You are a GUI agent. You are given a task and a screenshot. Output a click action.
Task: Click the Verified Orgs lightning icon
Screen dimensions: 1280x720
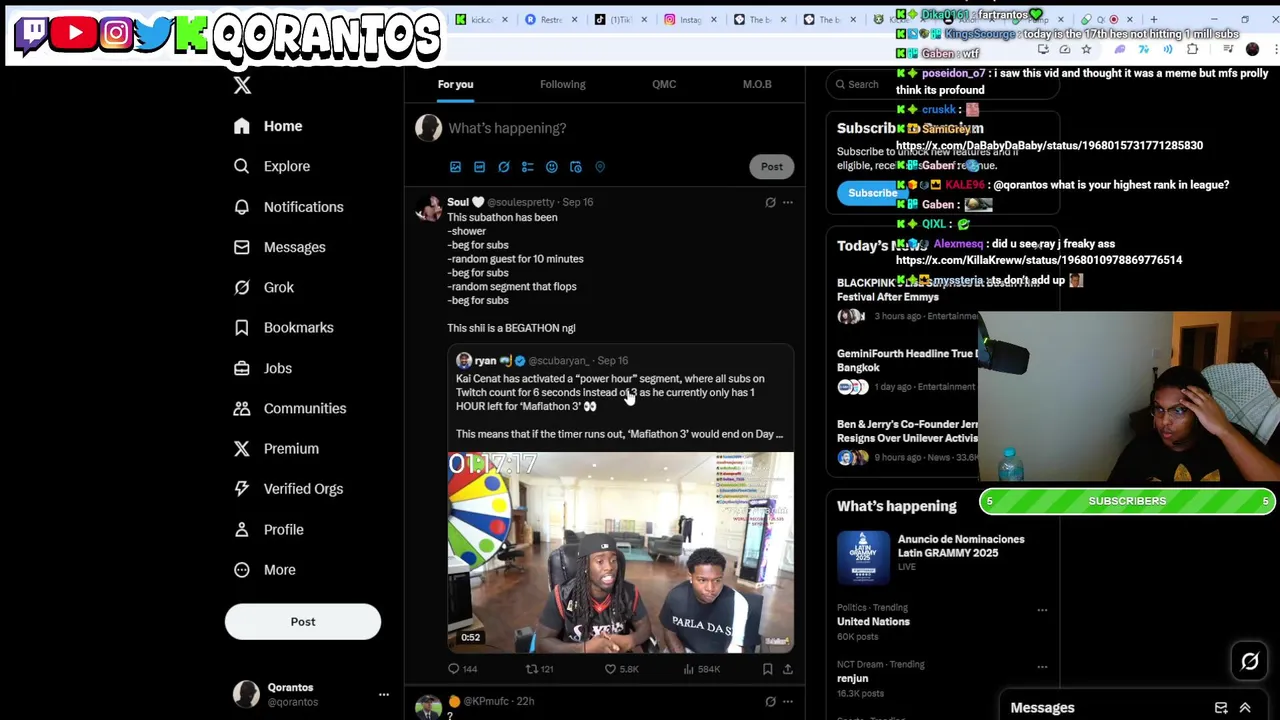click(241, 489)
